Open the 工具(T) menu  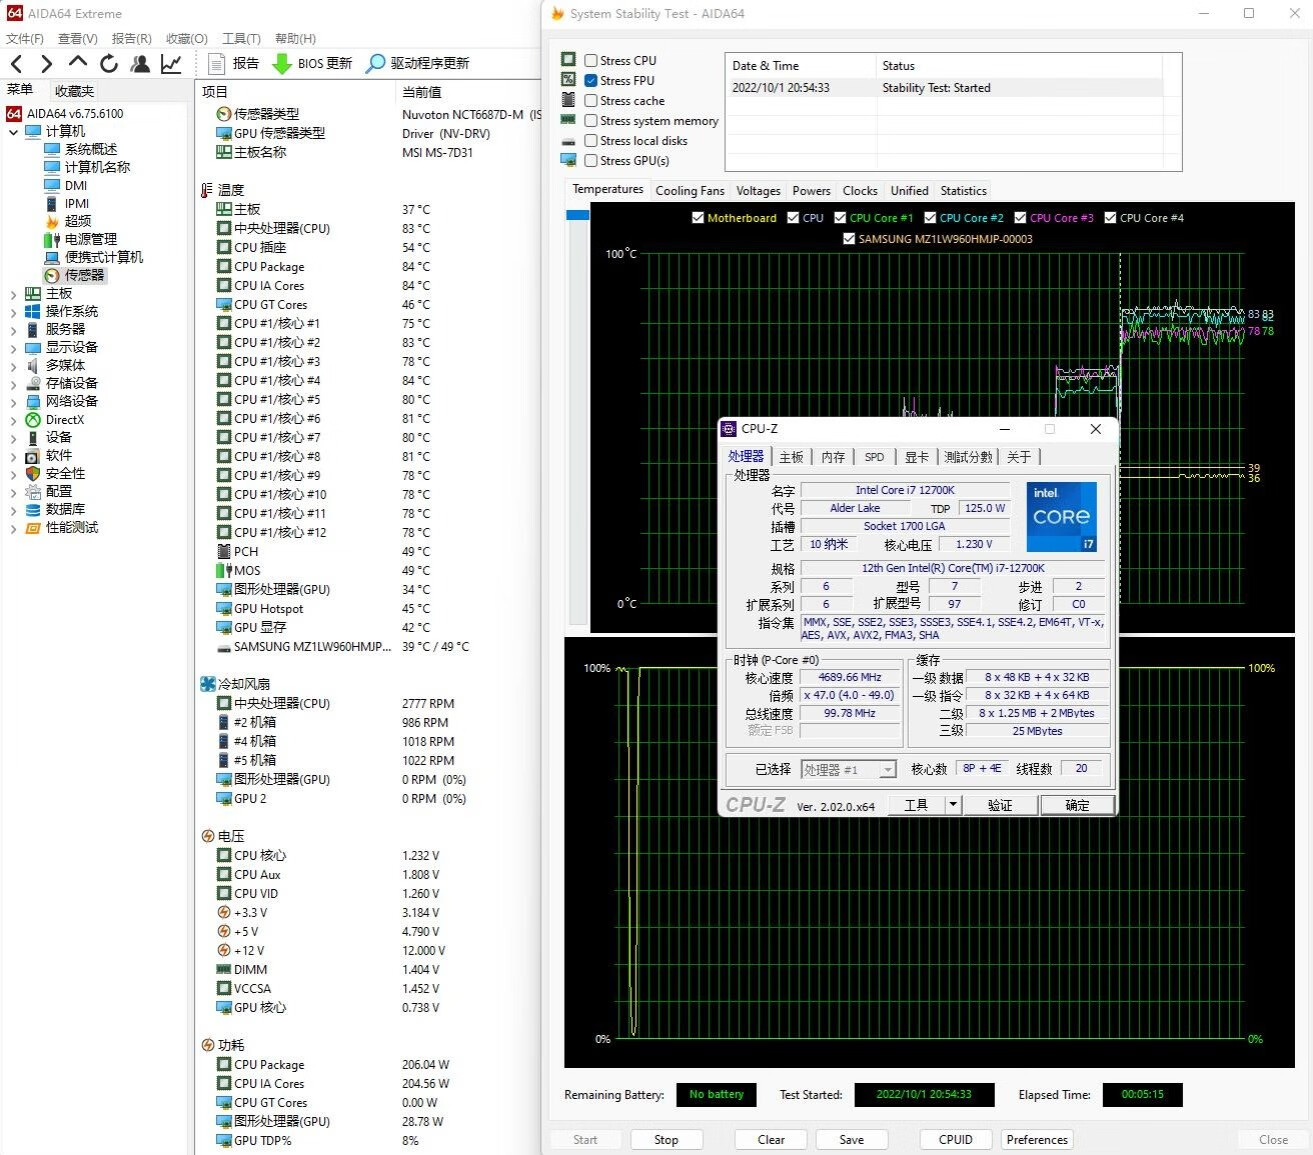click(x=240, y=39)
